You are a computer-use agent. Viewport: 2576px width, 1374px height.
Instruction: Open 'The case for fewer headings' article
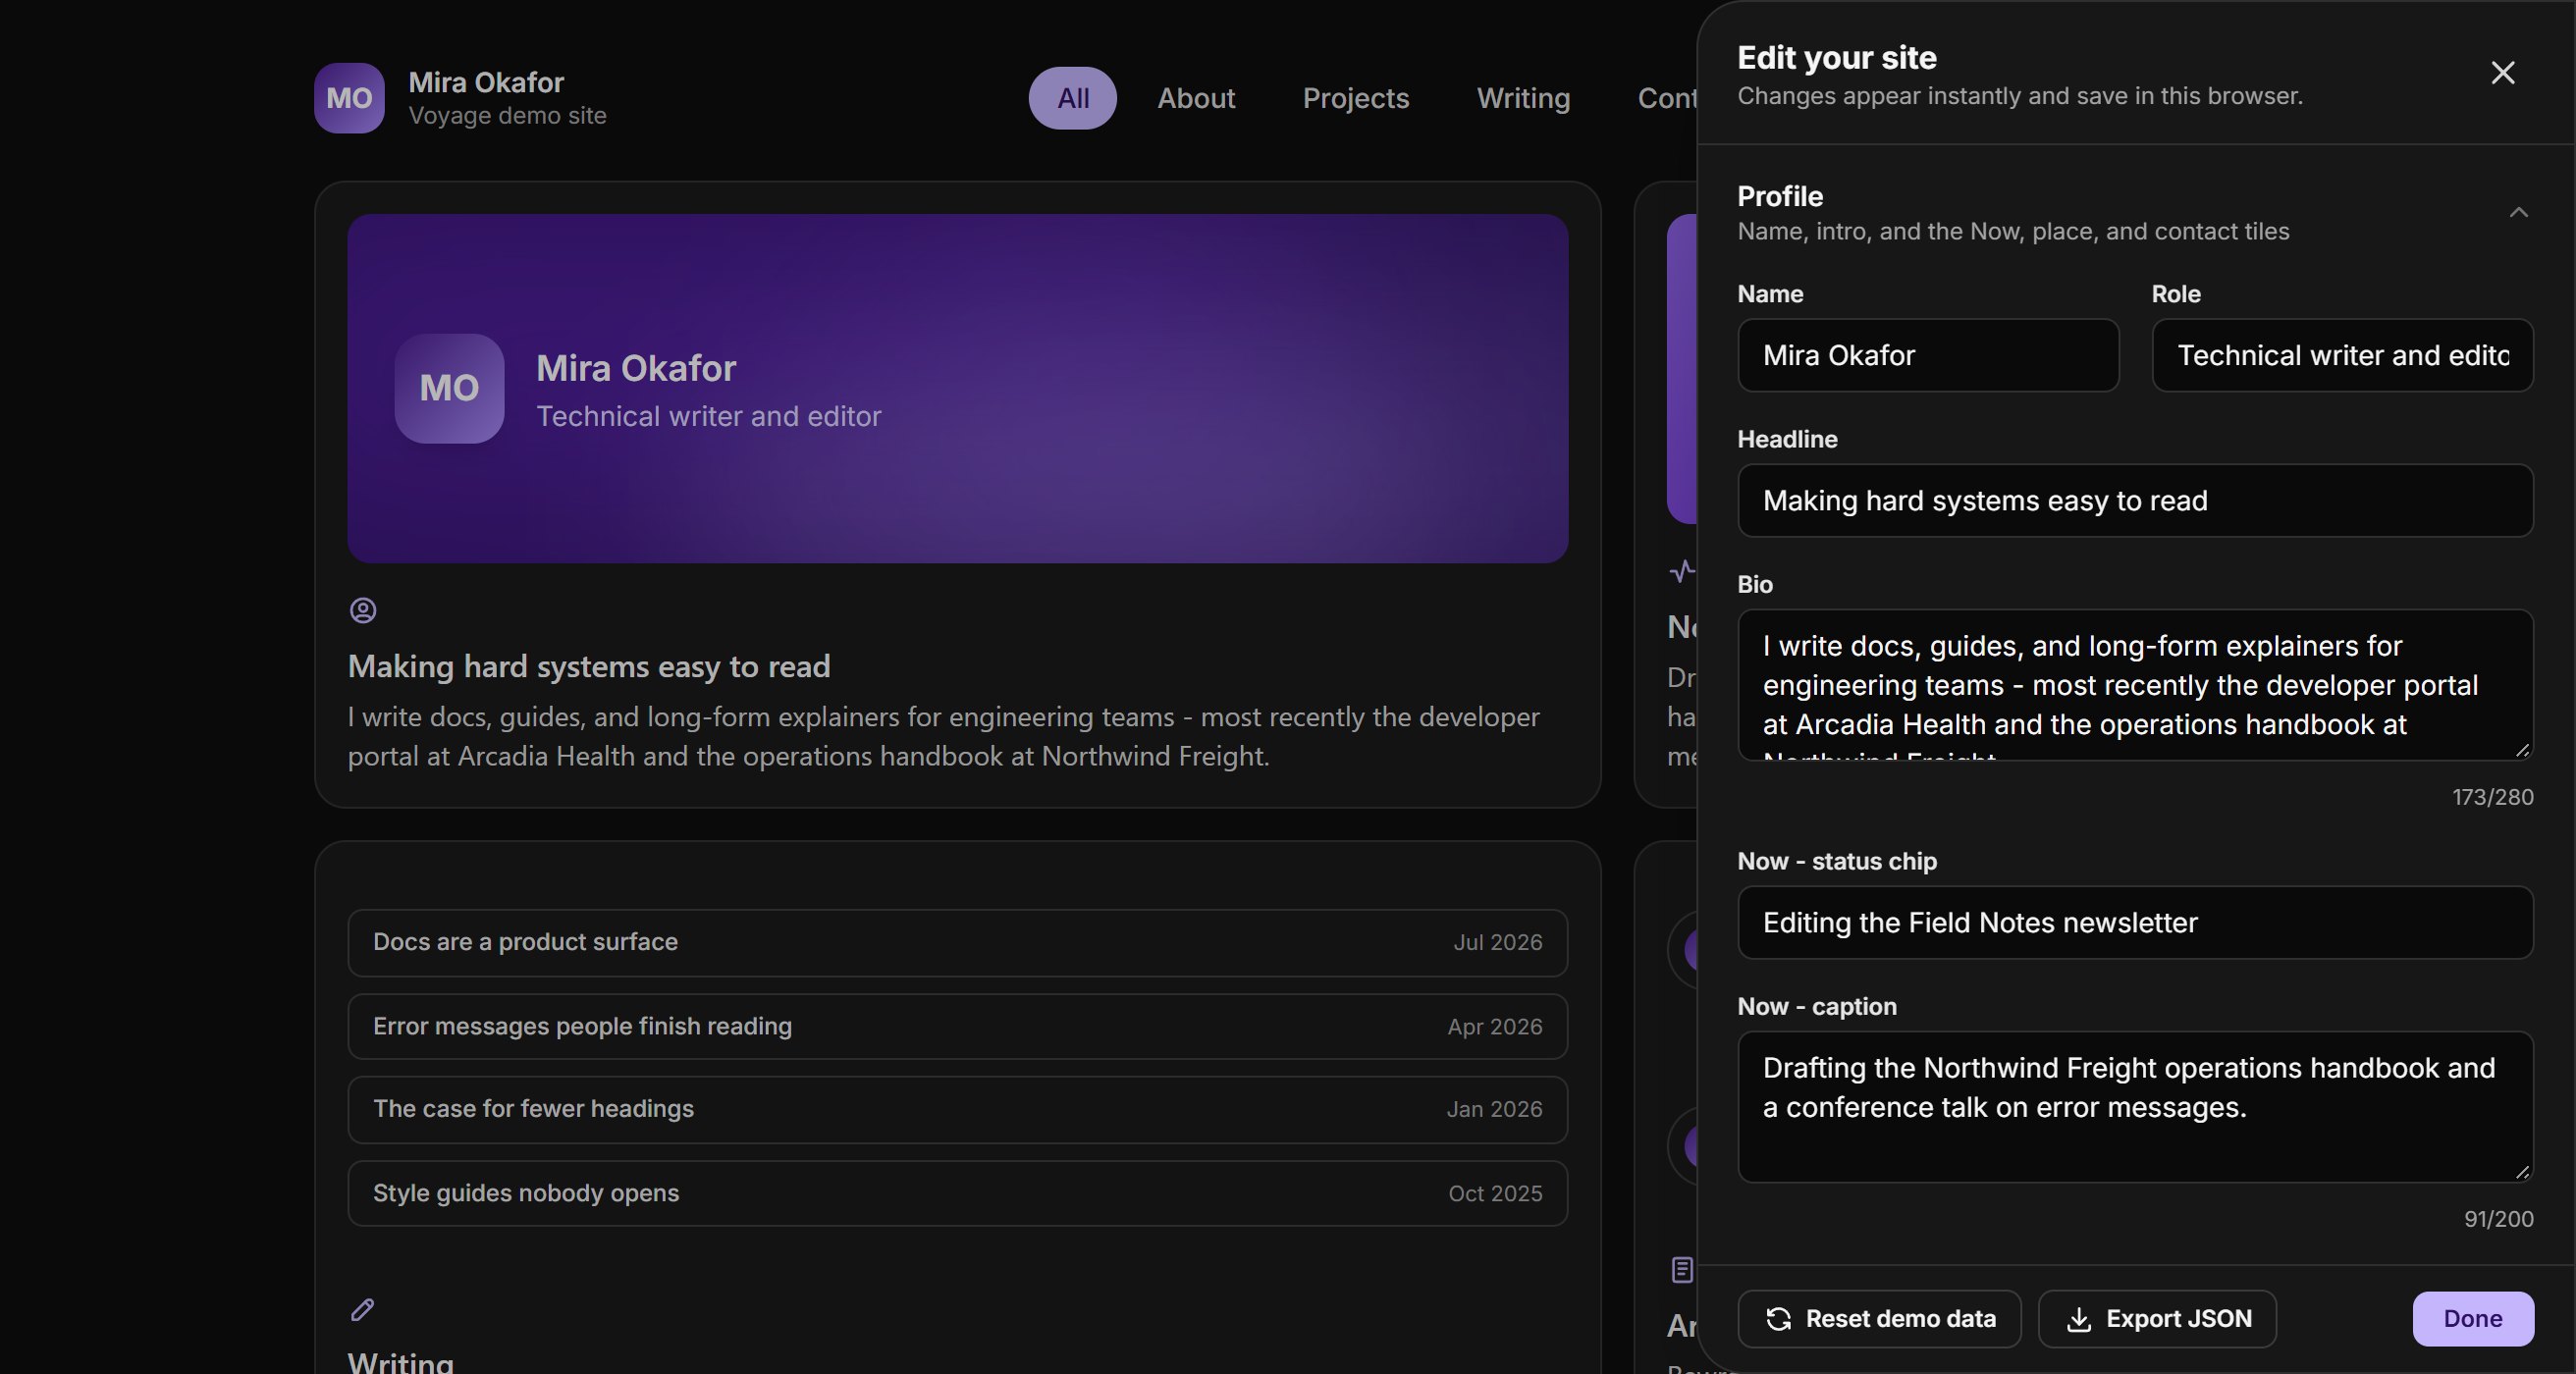(x=957, y=1109)
